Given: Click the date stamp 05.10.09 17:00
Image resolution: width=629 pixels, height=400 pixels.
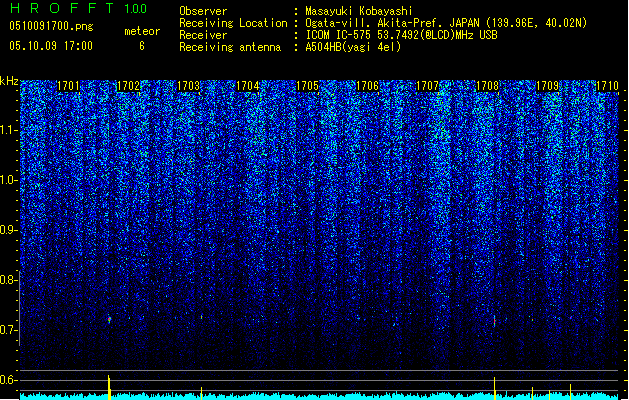Looking at the screenshot, I should point(51,46).
